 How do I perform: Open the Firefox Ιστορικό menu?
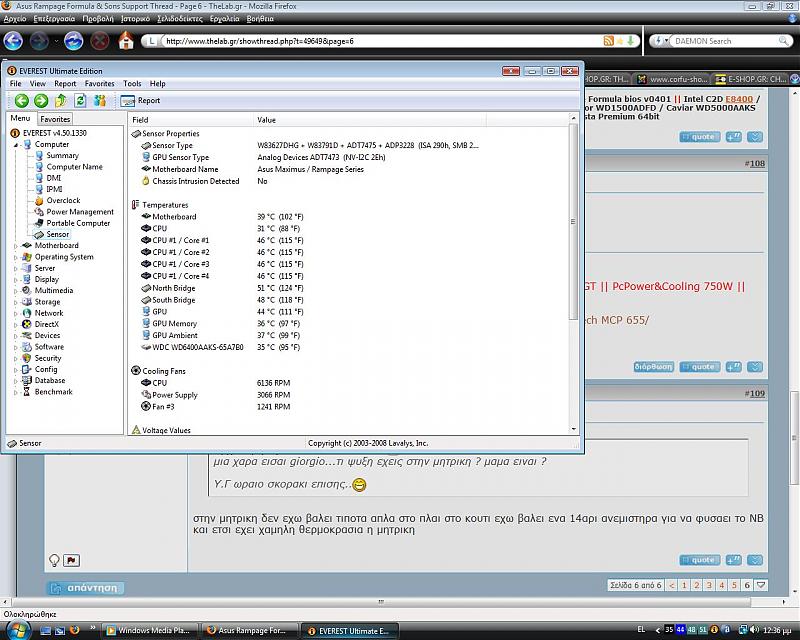(x=135, y=19)
